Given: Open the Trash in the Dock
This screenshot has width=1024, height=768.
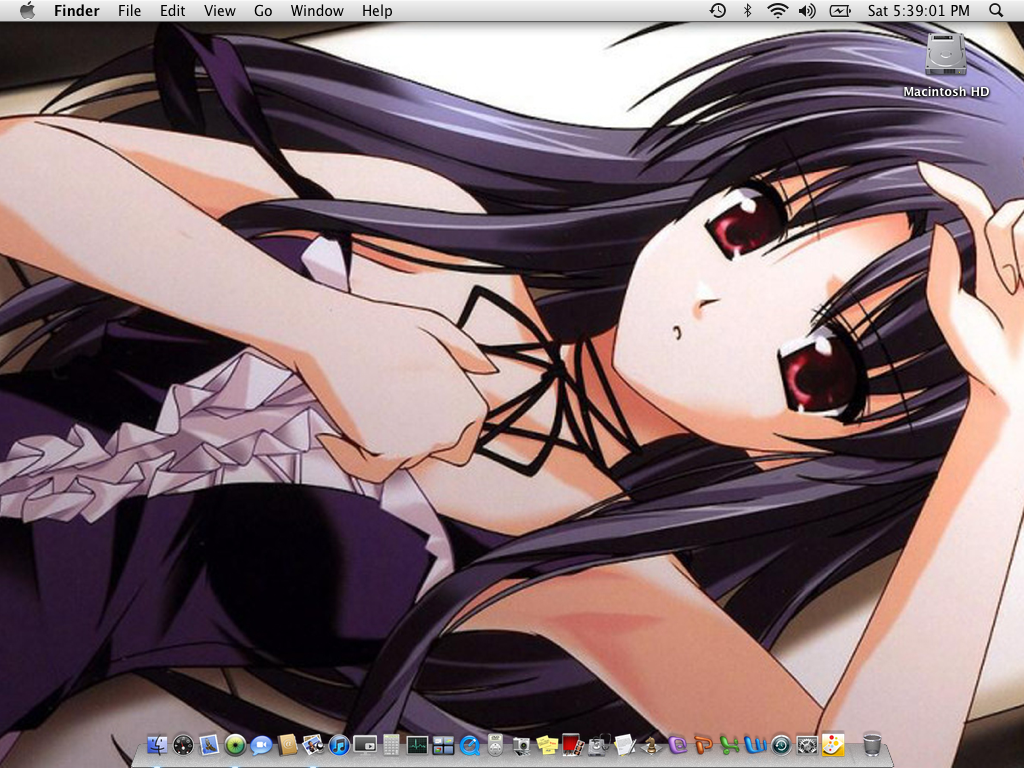Looking at the screenshot, I should [872, 744].
